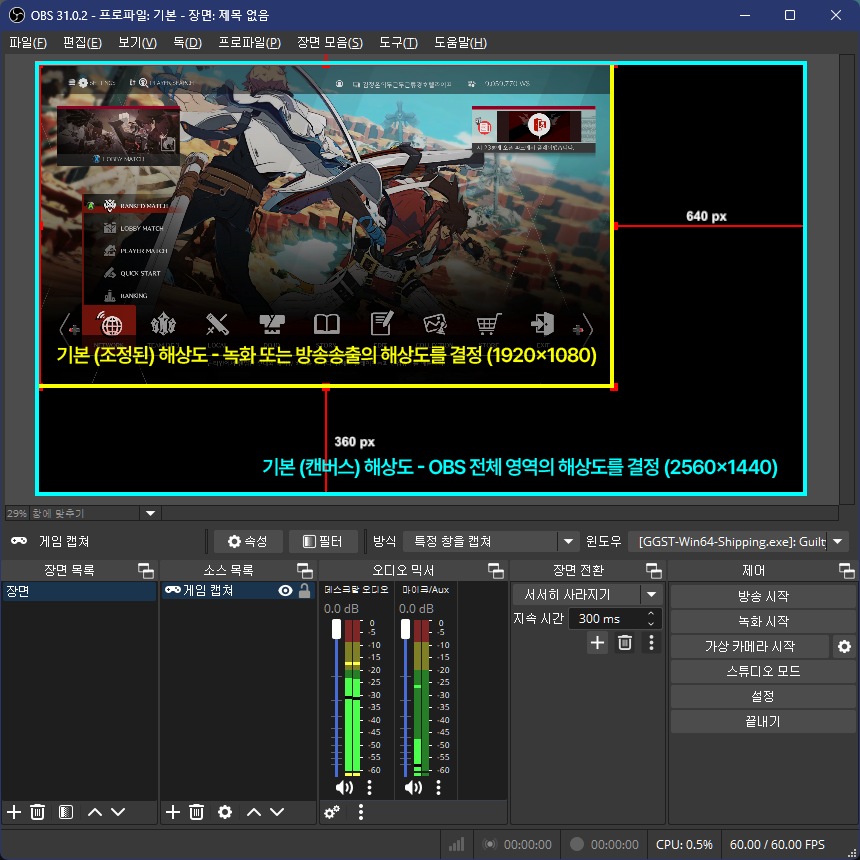Remove the selected source with the trash icon
The image size is (860, 860).
(196, 812)
